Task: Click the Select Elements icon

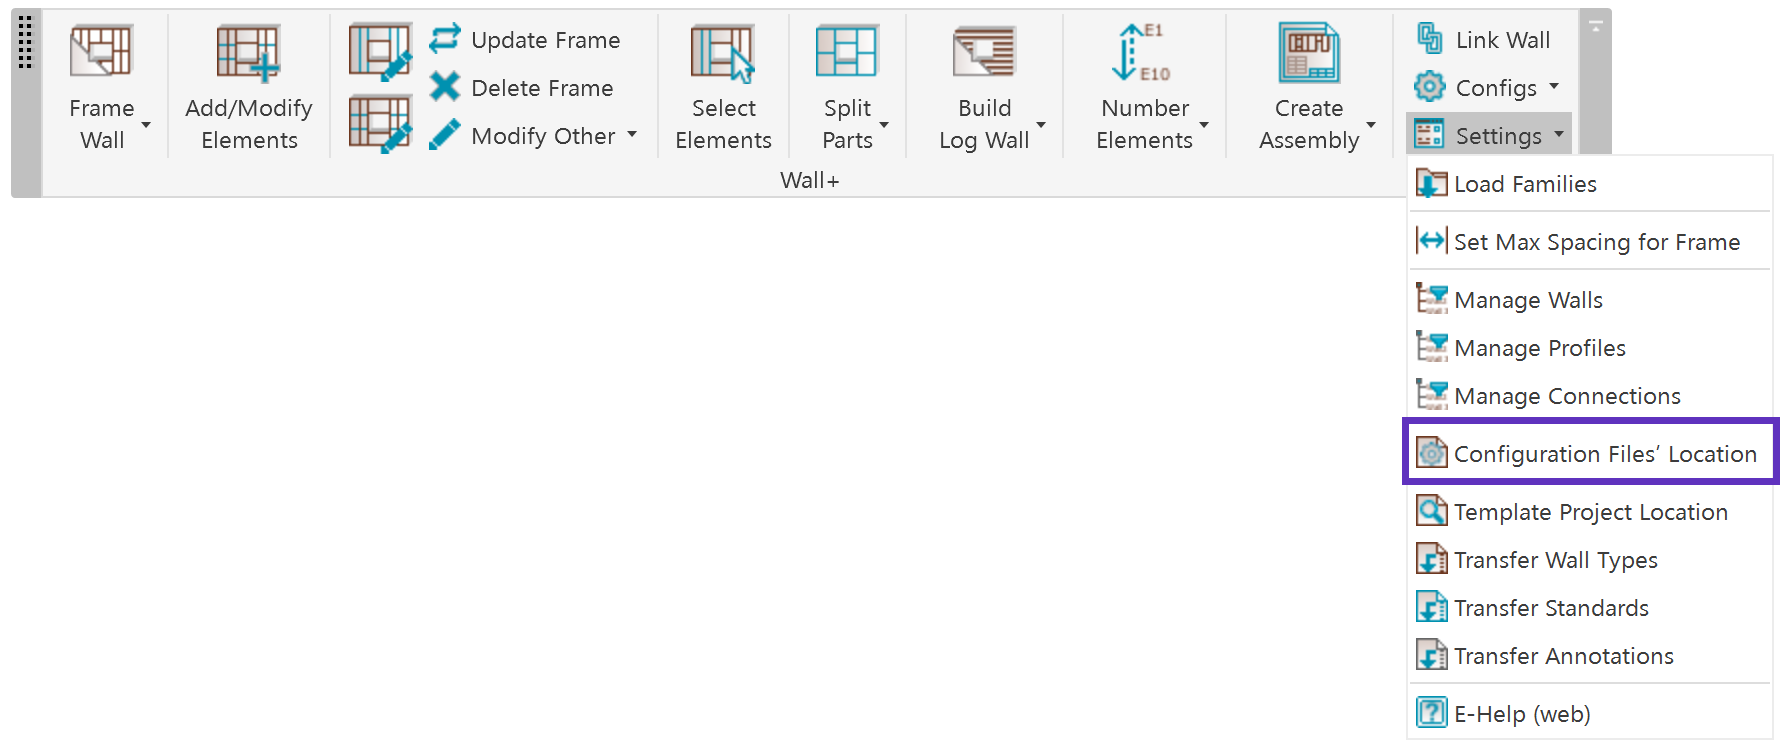Action: (722, 52)
